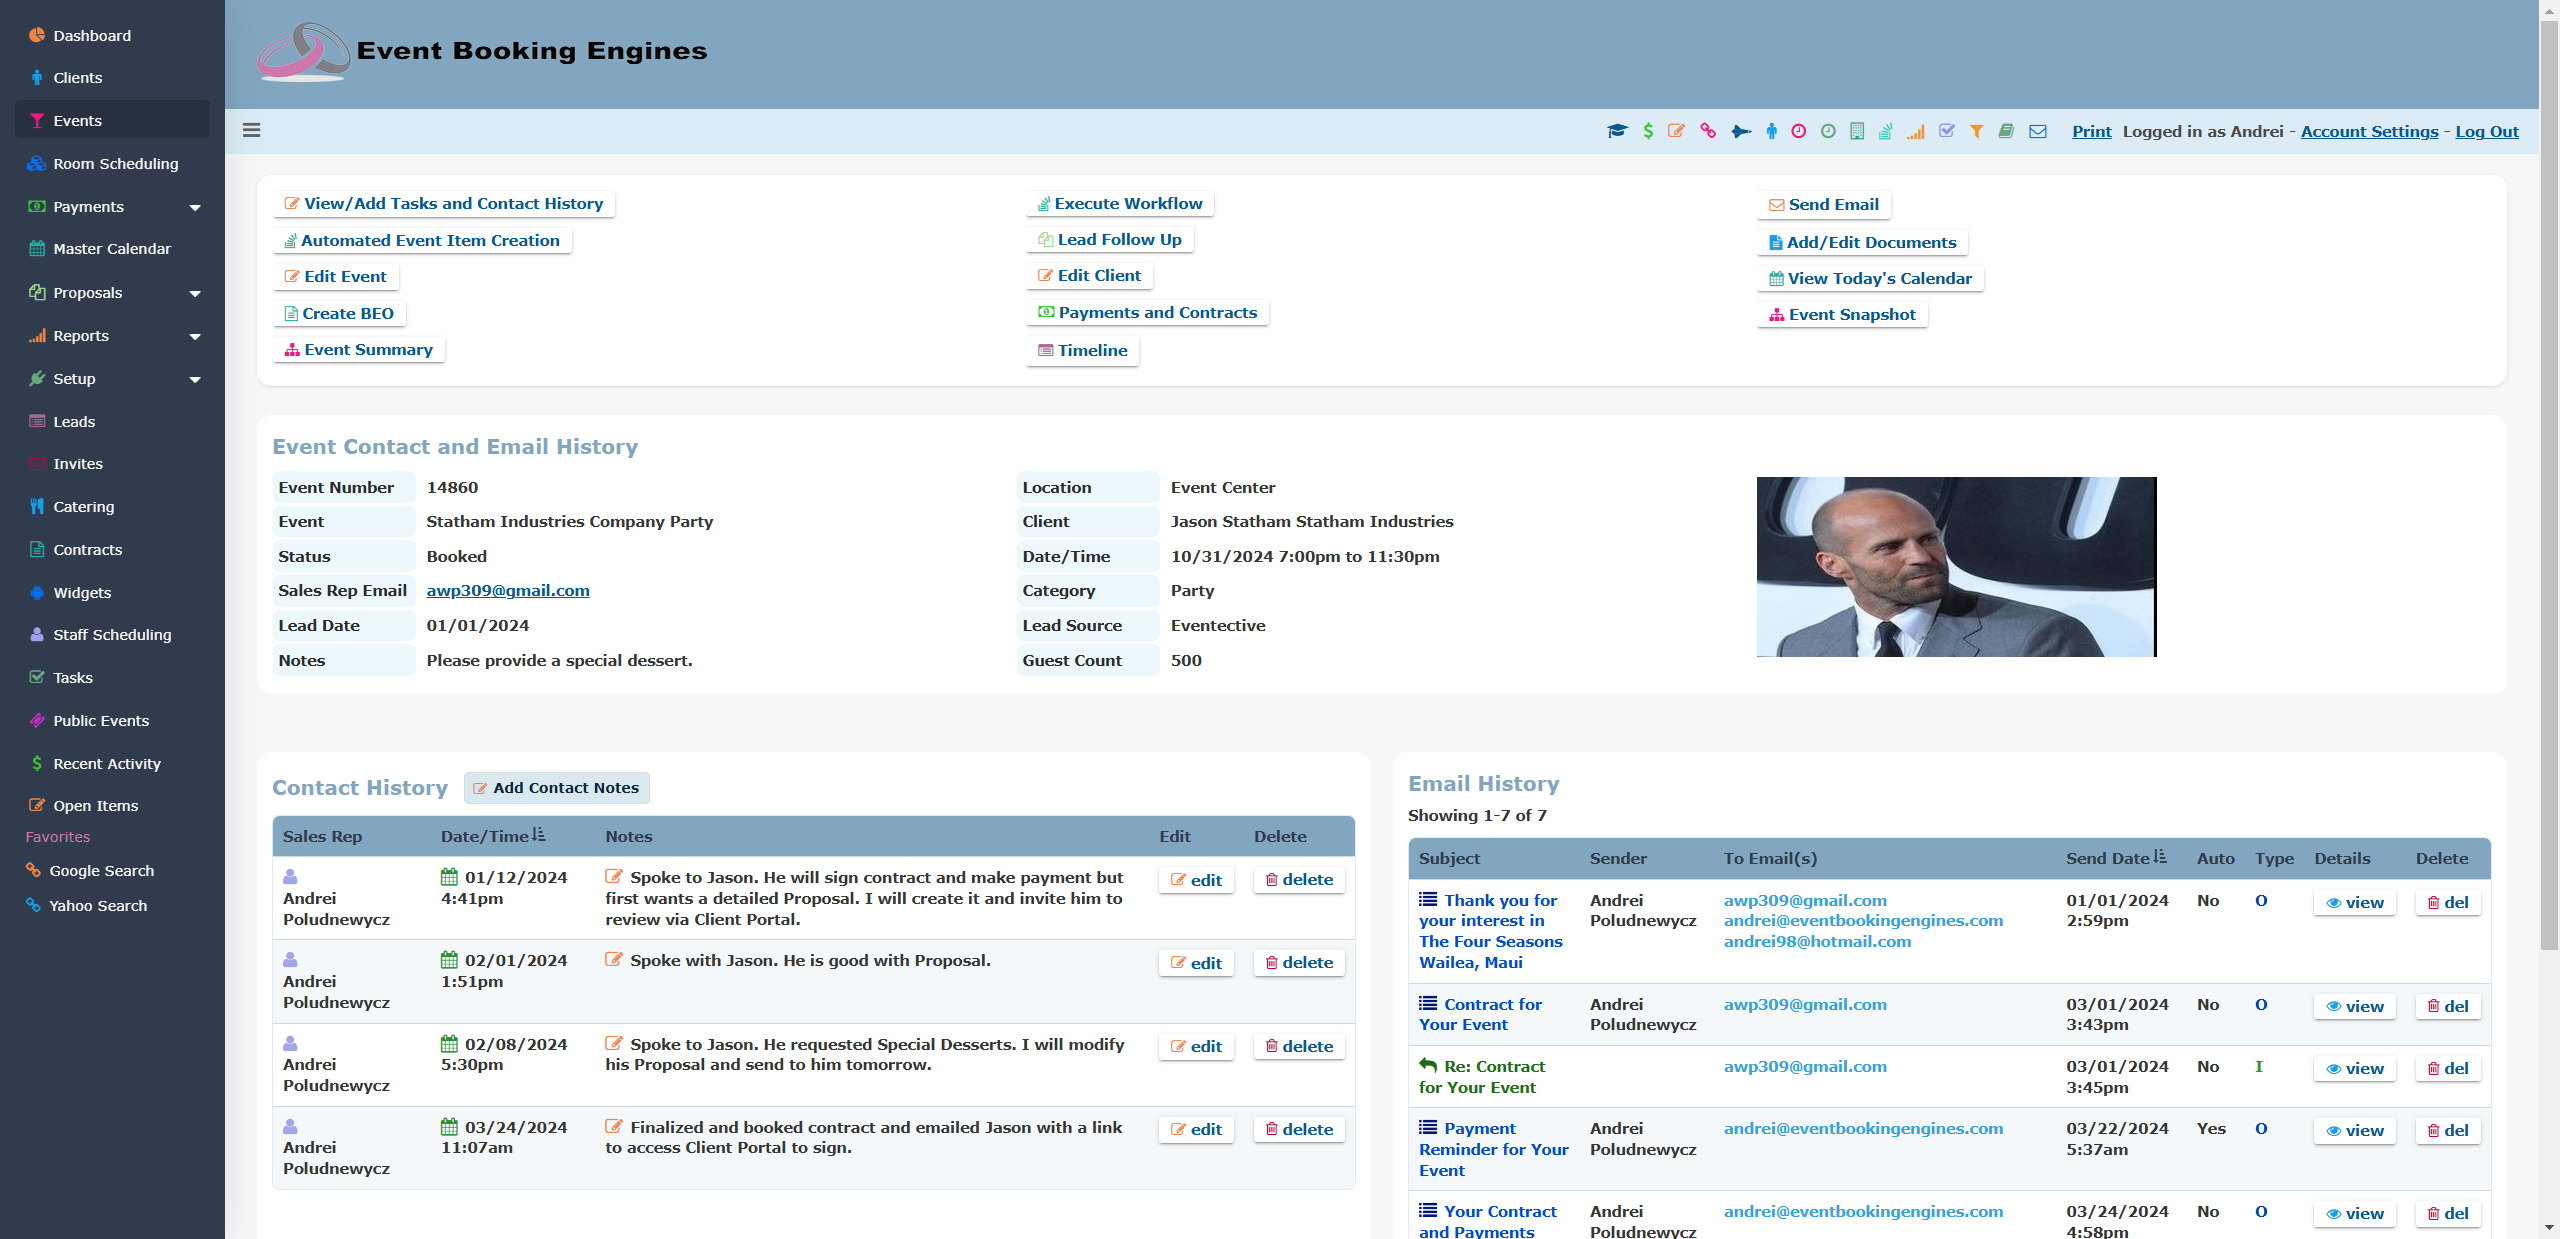Open the bar chart reports icon in the toolbar
This screenshot has height=1239, width=2560.
pos(1916,131)
